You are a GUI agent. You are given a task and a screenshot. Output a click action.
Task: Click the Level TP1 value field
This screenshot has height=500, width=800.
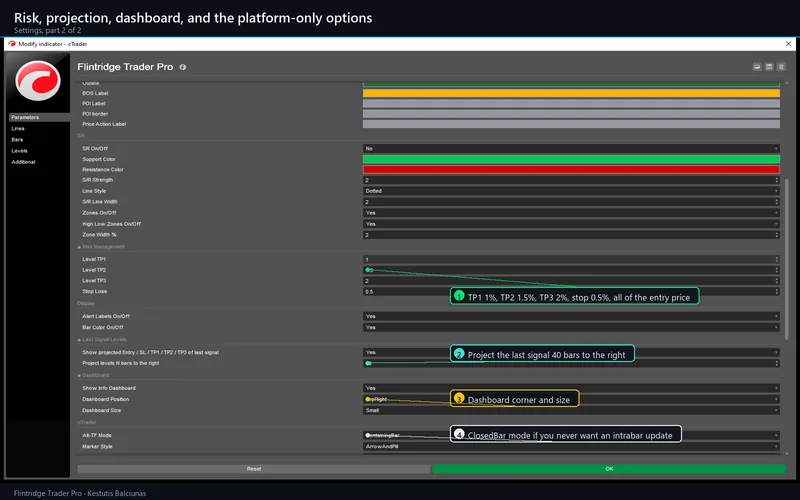pyautogui.click(x=571, y=259)
